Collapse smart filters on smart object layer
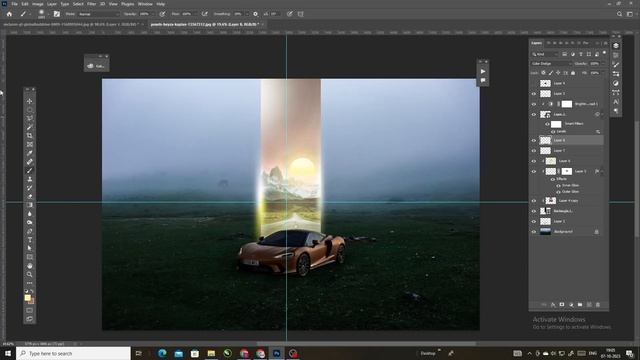This screenshot has height=360, width=640. (x=602, y=115)
